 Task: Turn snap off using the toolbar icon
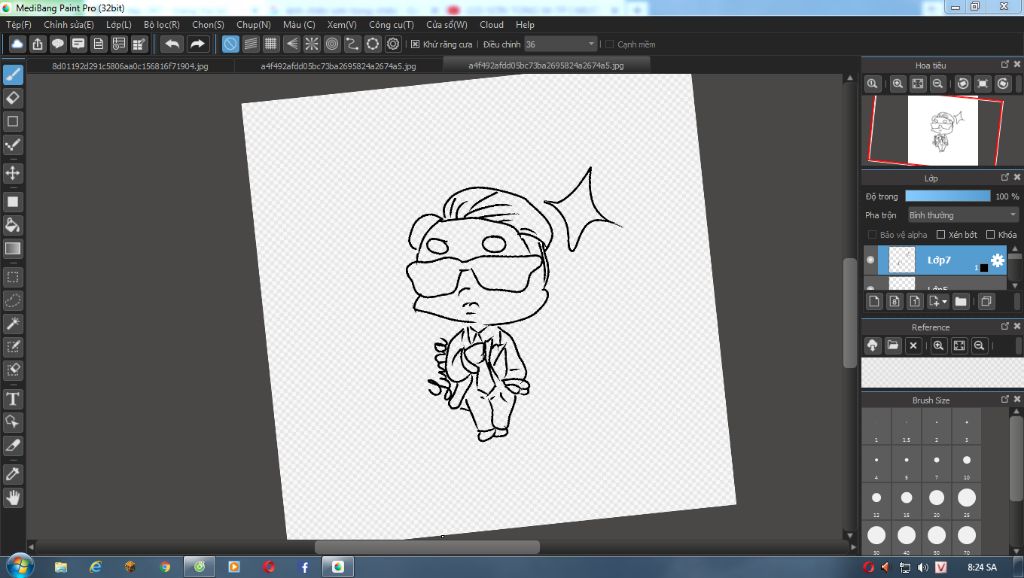(231, 44)
